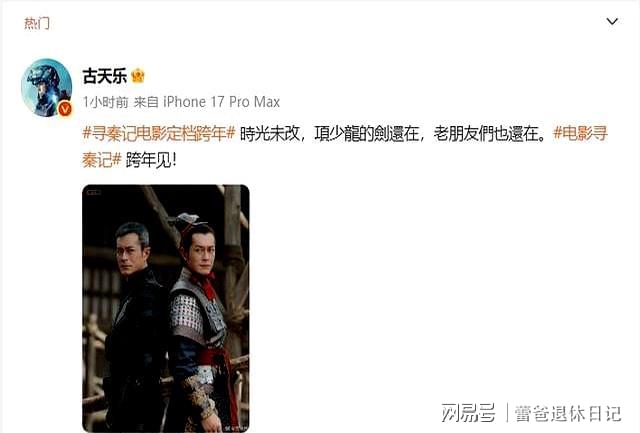The image size is (640, 433).
Task: Click the 時光未改 post text
Action: coord(270,133)
